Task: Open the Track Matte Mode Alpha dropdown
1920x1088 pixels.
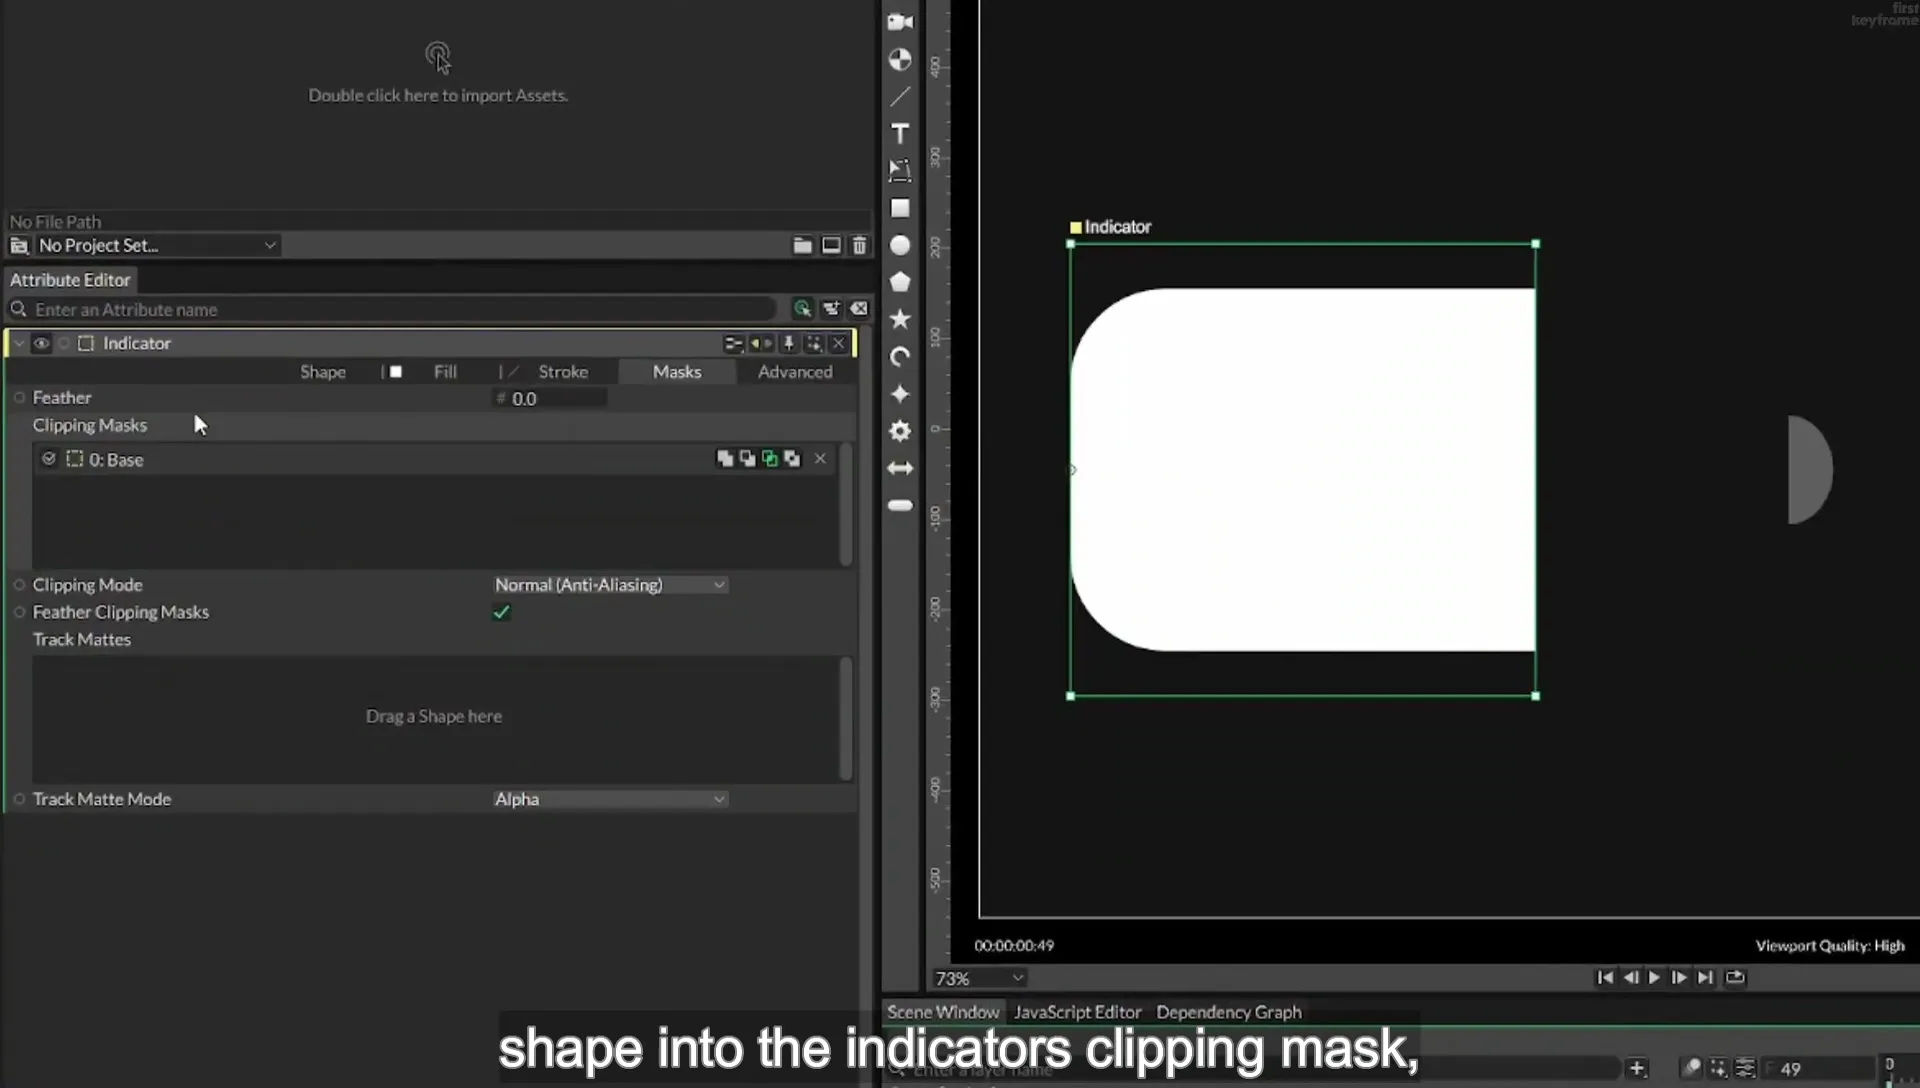Action: coord(610,799)
